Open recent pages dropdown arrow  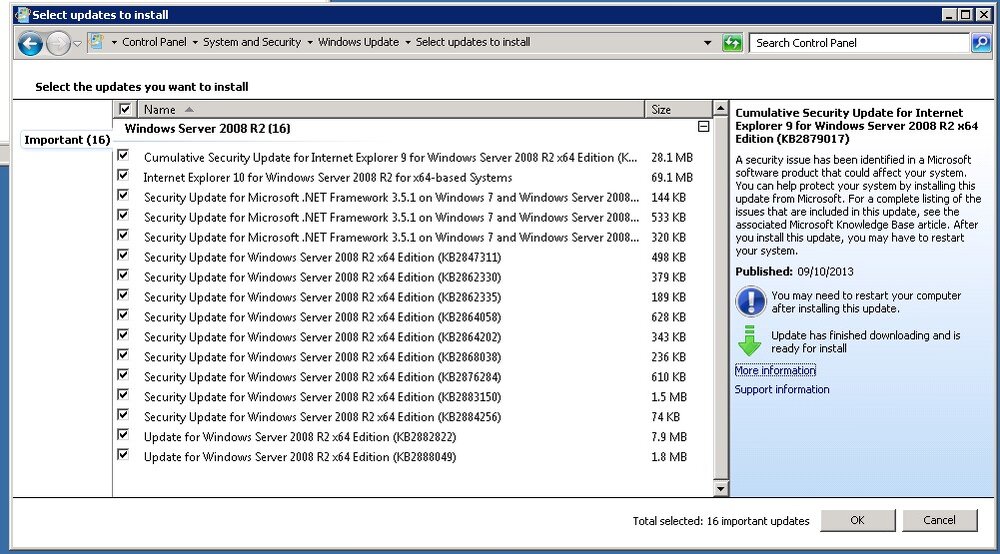click(x=77, y=43)
